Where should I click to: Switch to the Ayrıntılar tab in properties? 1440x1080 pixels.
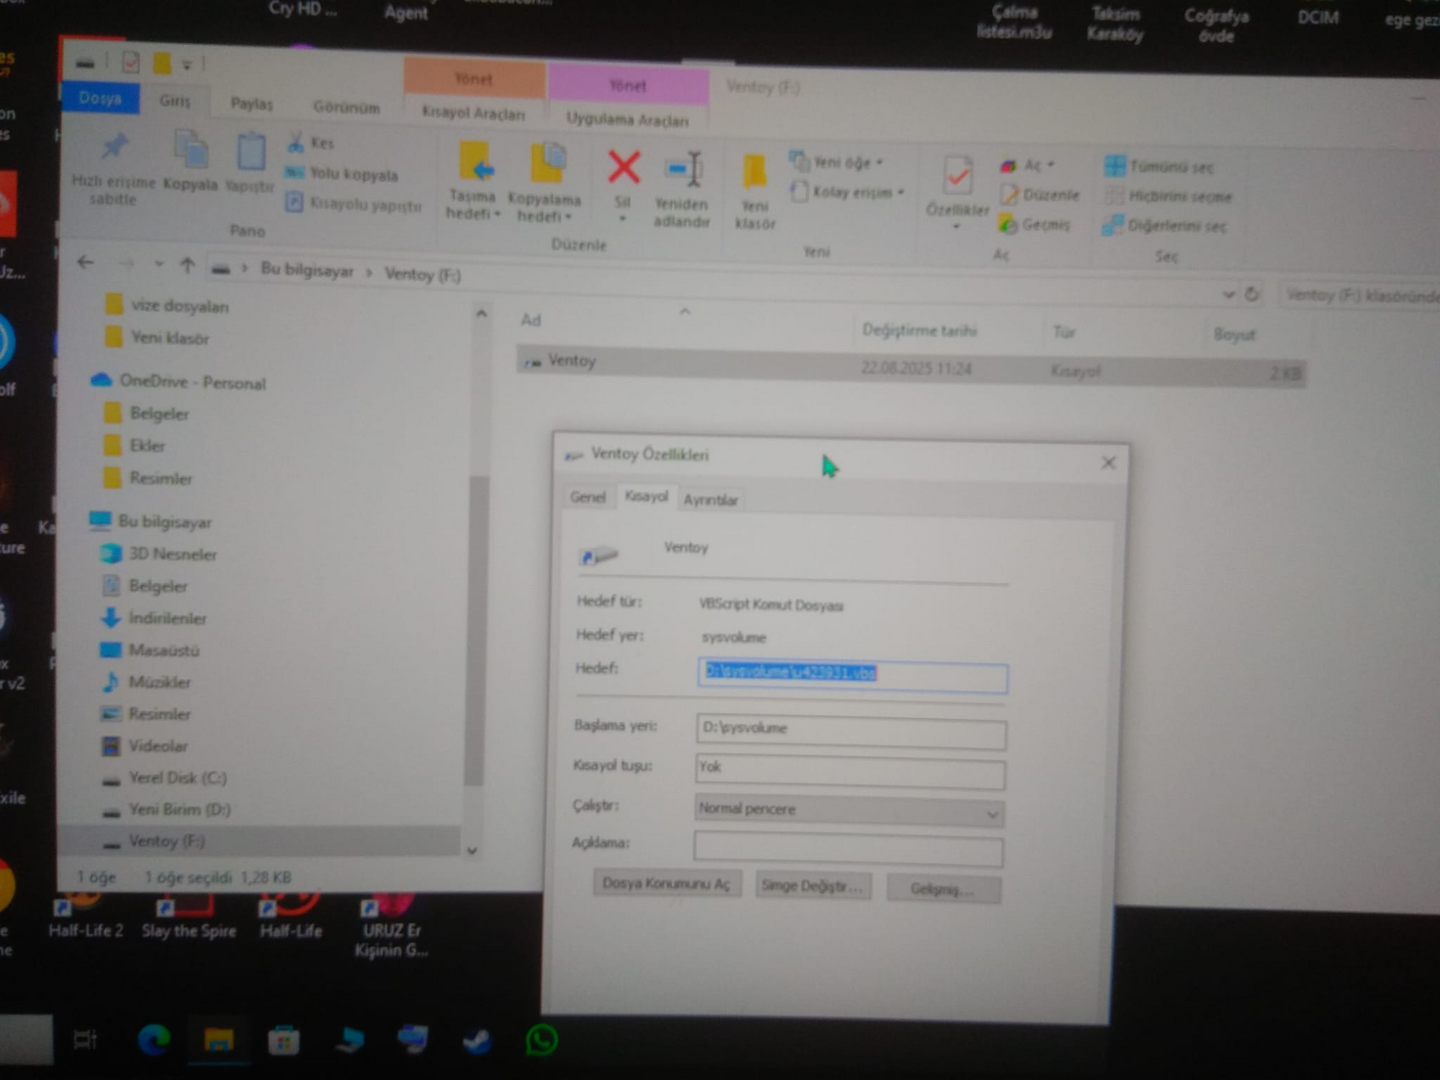[710, 500]
